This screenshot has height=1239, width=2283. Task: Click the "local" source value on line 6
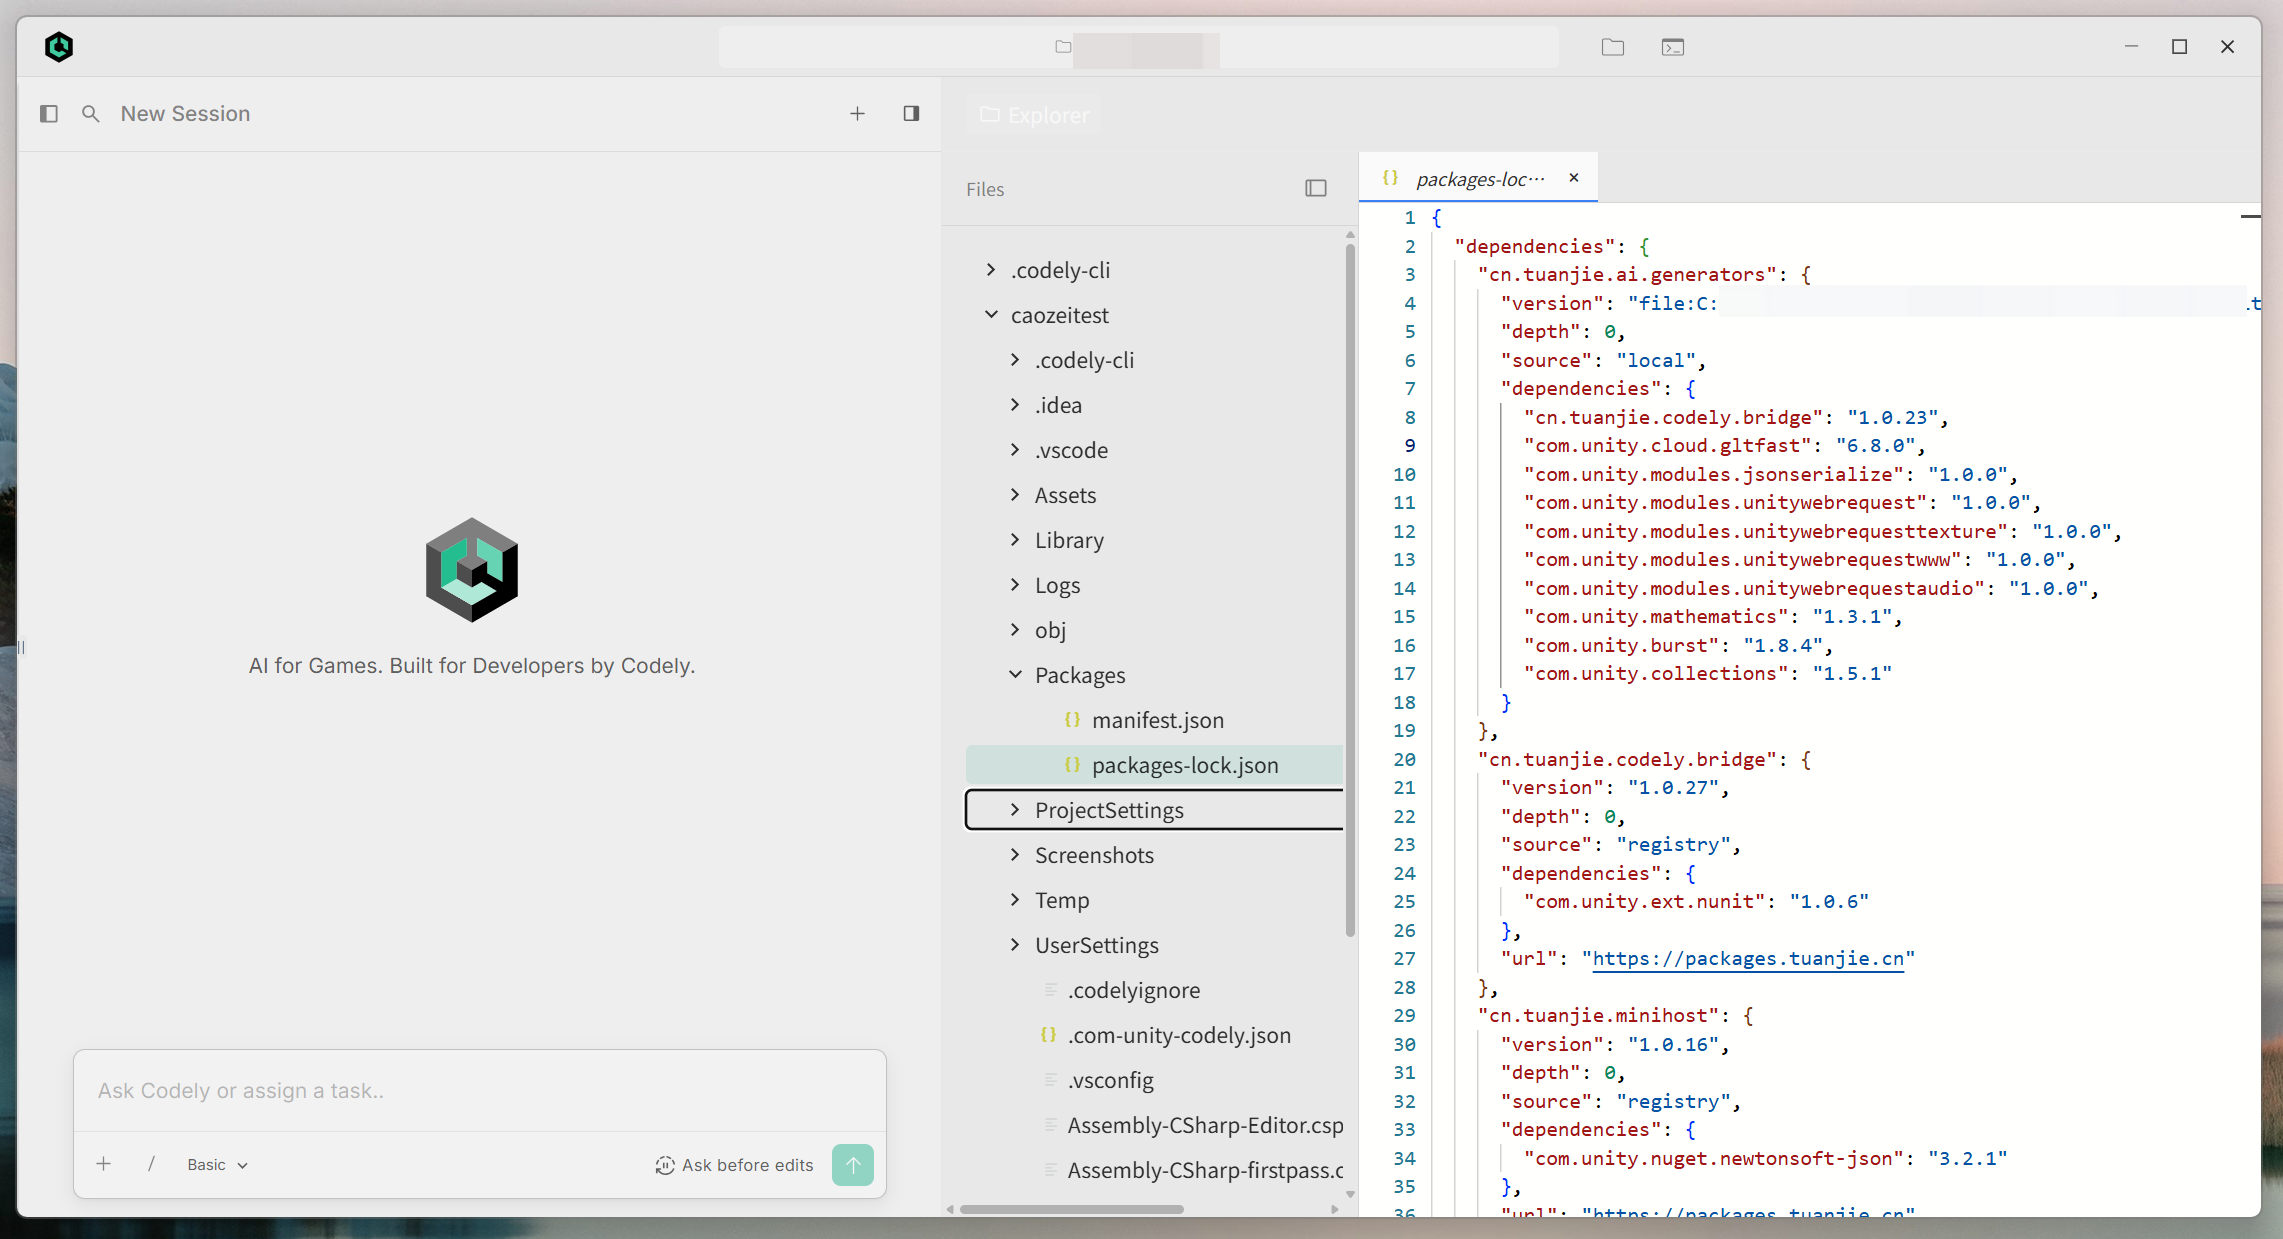click(1656, 361)
